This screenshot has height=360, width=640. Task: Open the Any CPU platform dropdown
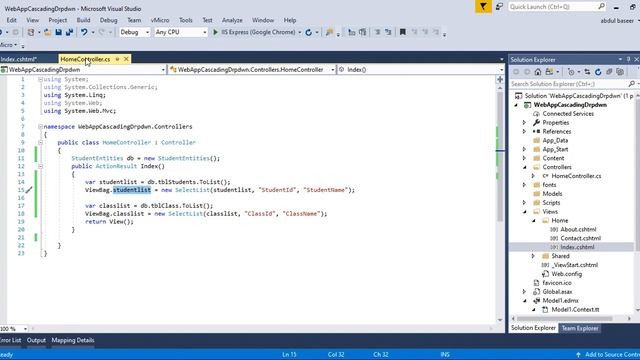(204, 32)
